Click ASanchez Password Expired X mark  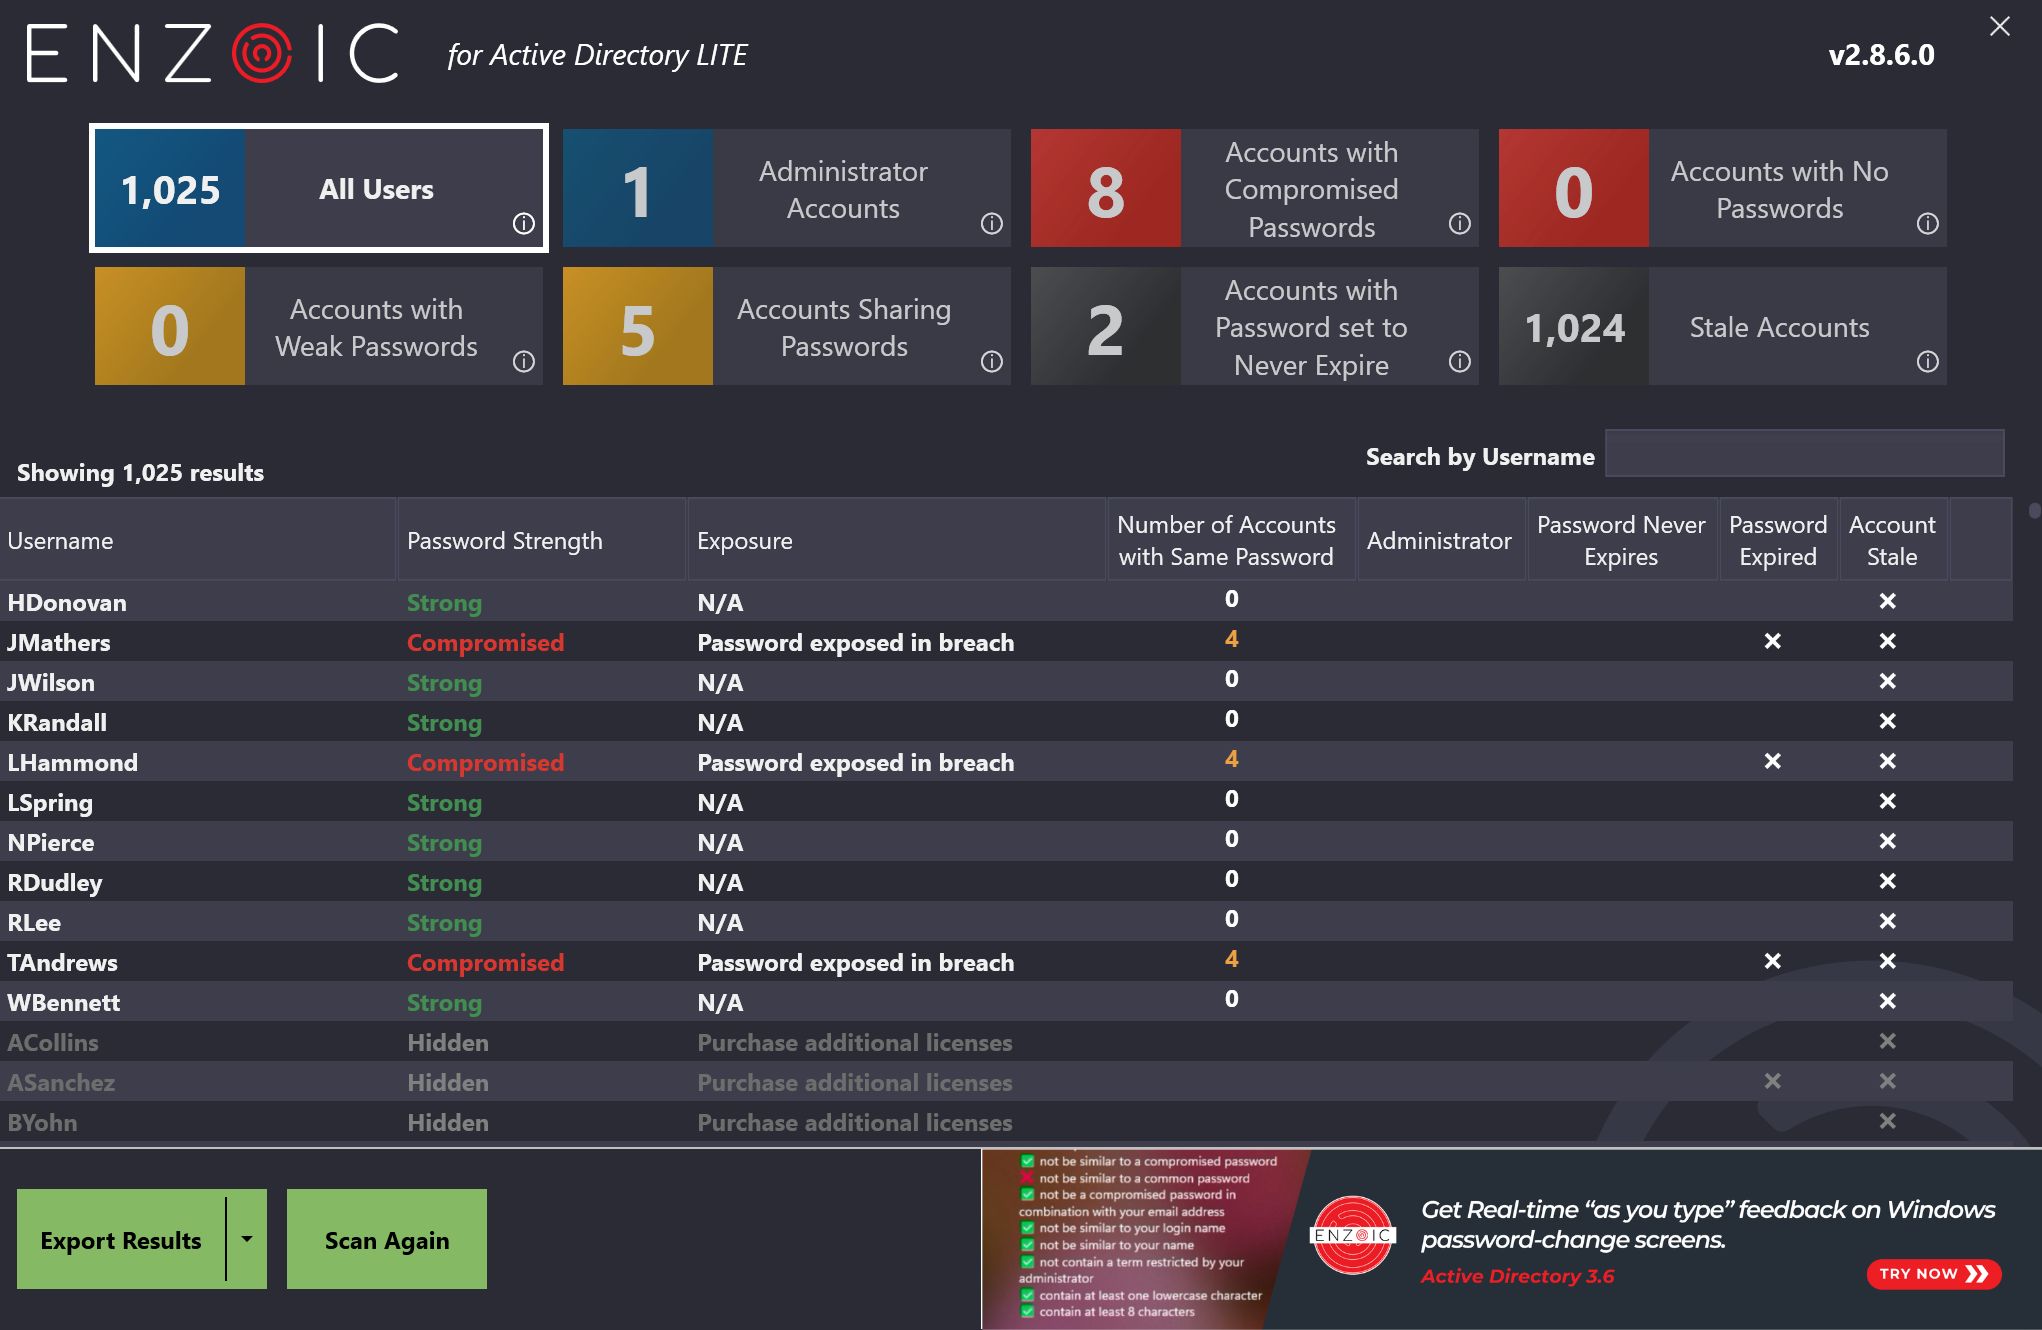click(1773, 1081)
